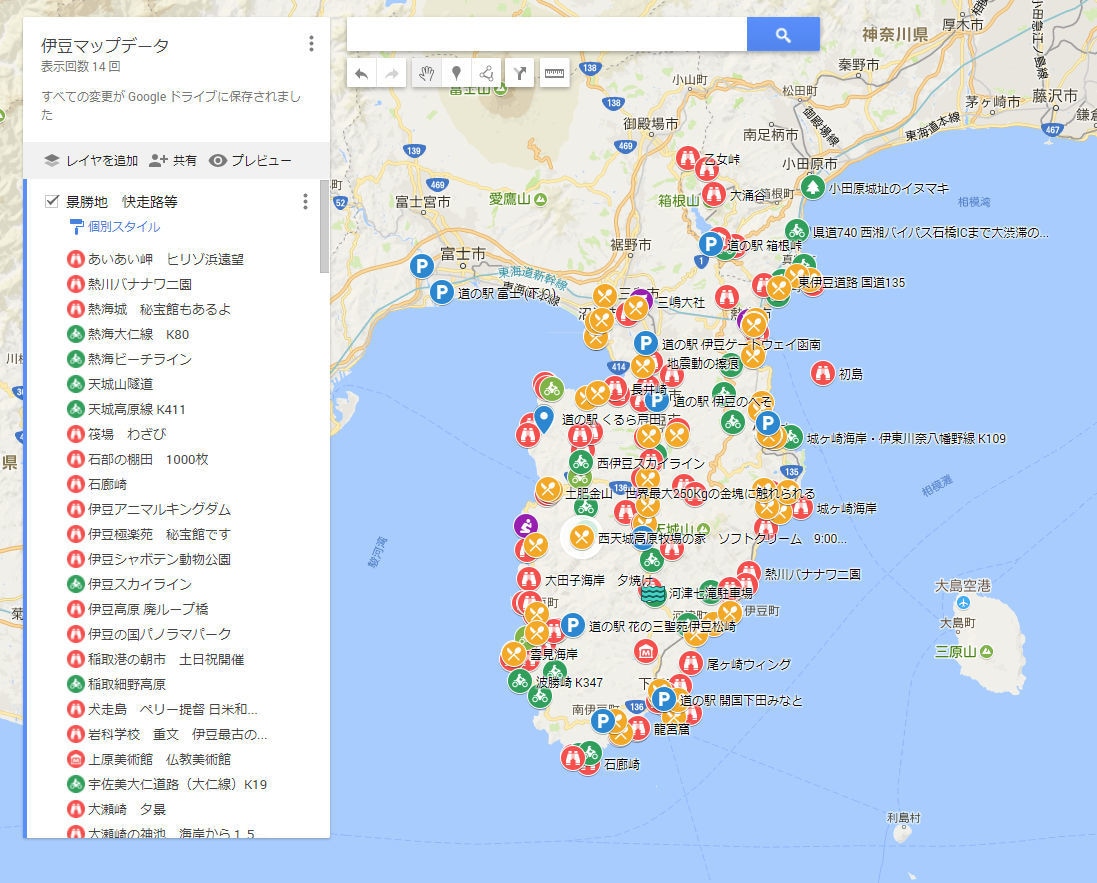The image size is (1097, 883).
Task: Click the 初島 binoculars marker on map
Action: (x=823, y=373)
